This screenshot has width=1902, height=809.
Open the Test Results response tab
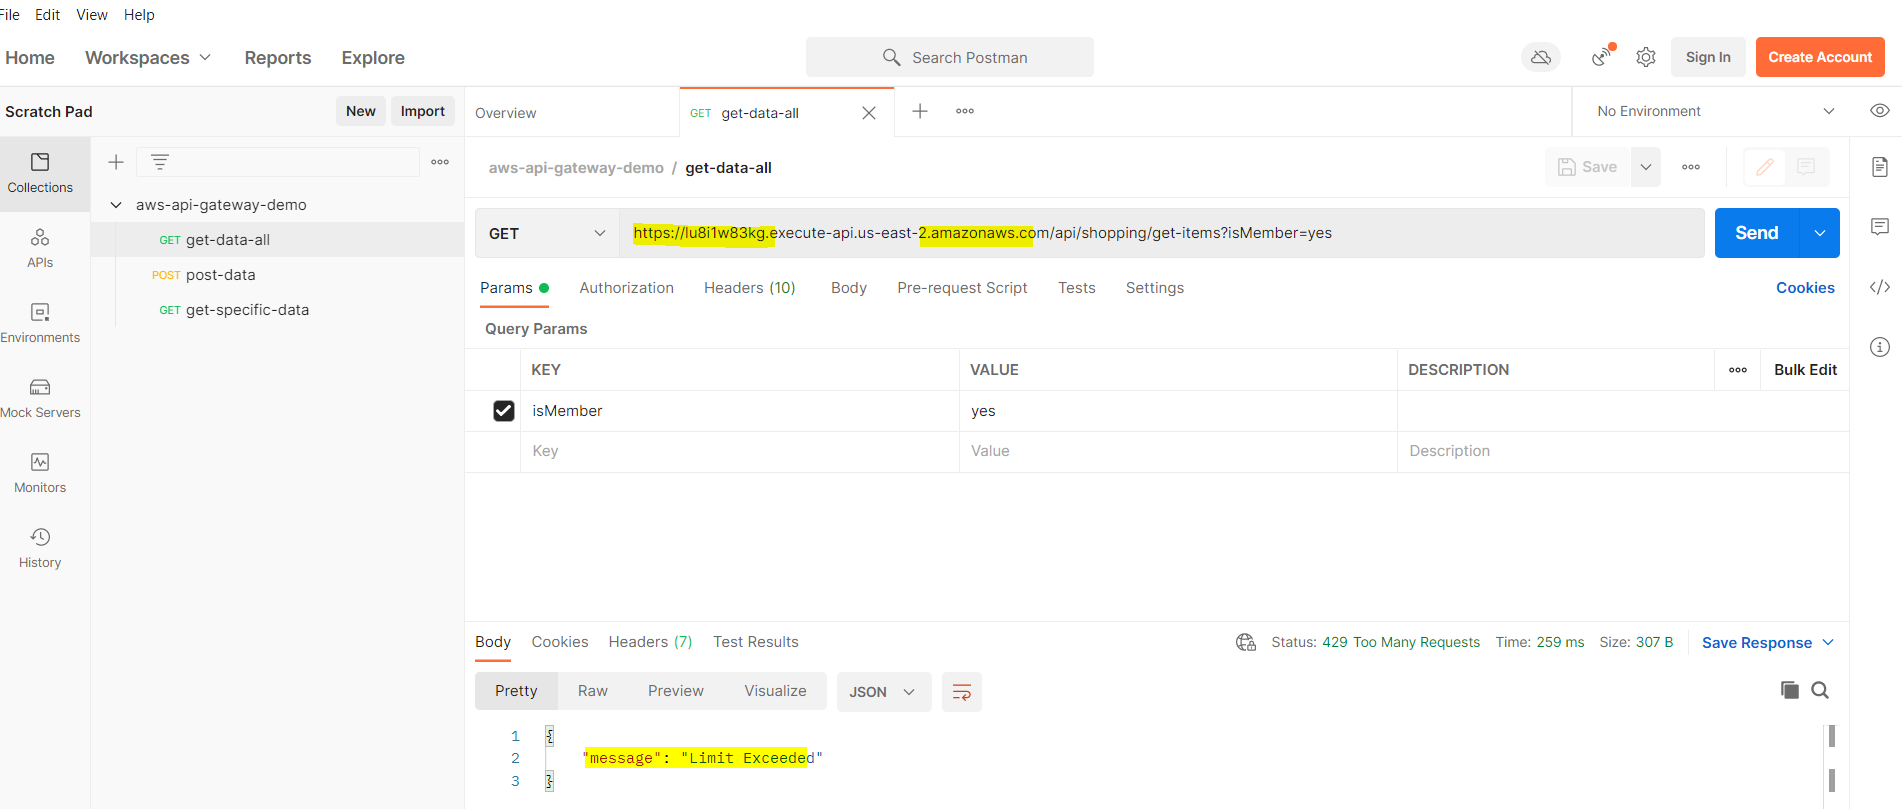point(756,642)
